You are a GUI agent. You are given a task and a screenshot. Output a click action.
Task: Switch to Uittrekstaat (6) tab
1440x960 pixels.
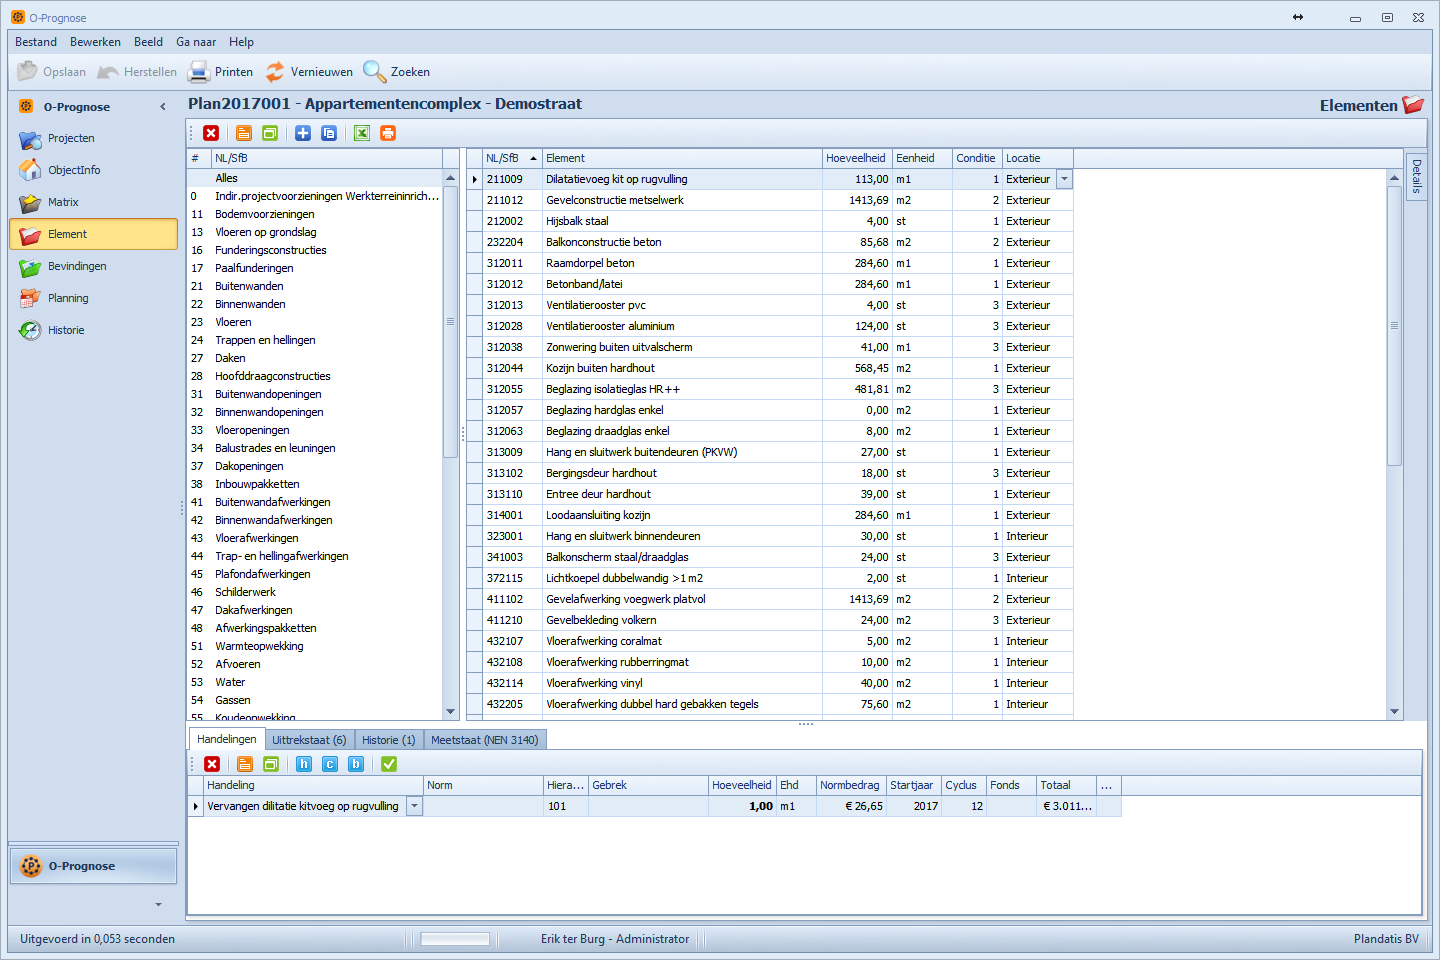[x=309, y=740]
